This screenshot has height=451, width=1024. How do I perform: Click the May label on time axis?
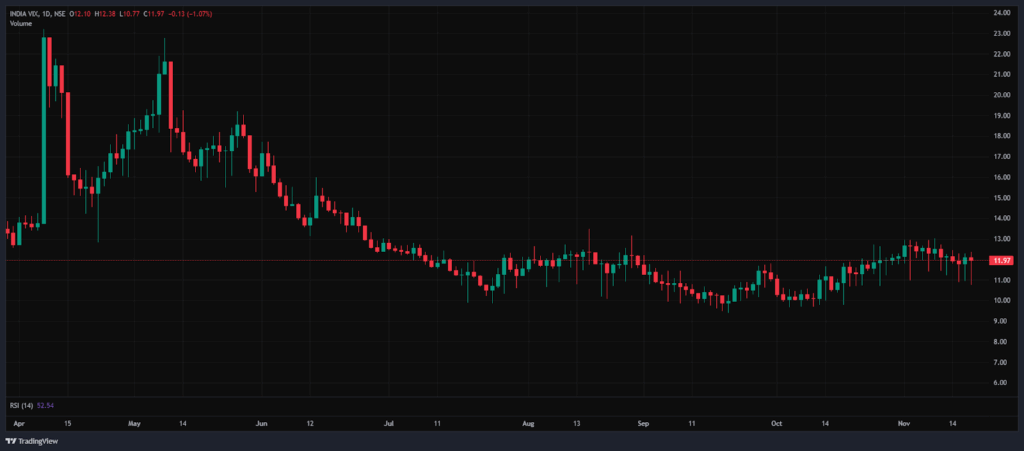coord(135,424)
